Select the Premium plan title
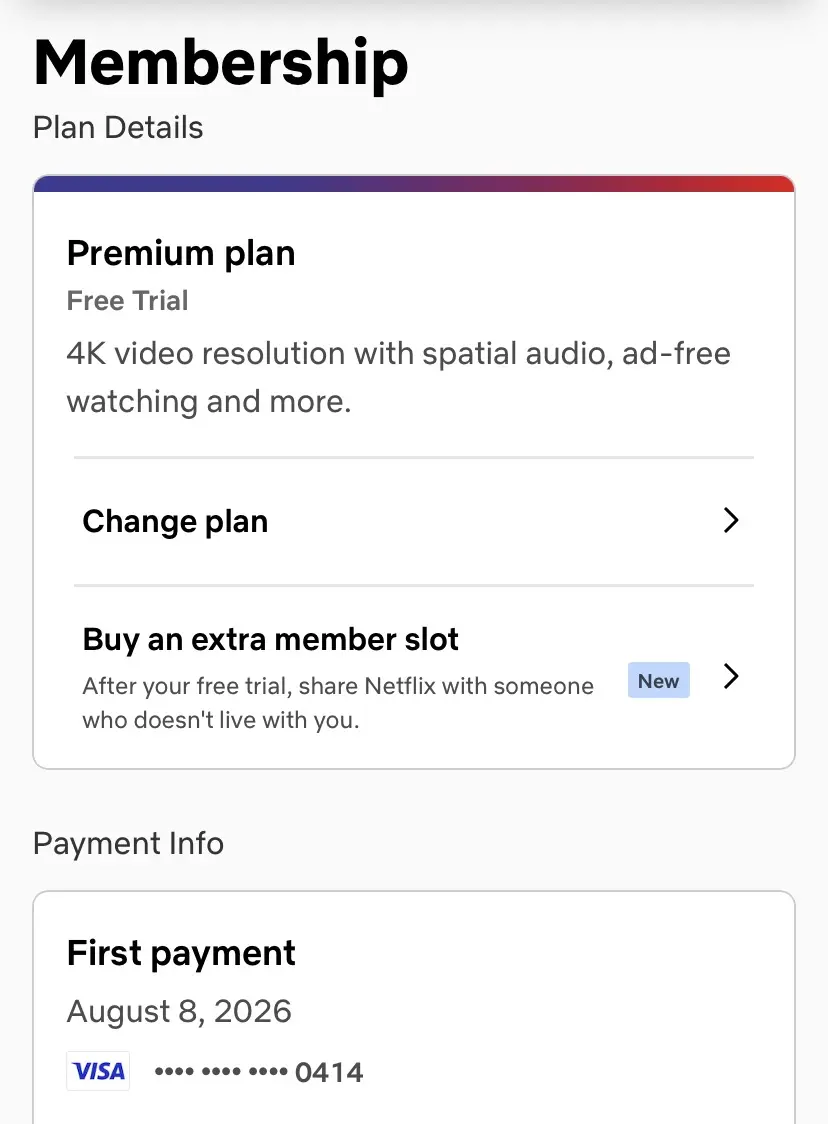Viewport: 828px width, 1124px height. point(181,254)
